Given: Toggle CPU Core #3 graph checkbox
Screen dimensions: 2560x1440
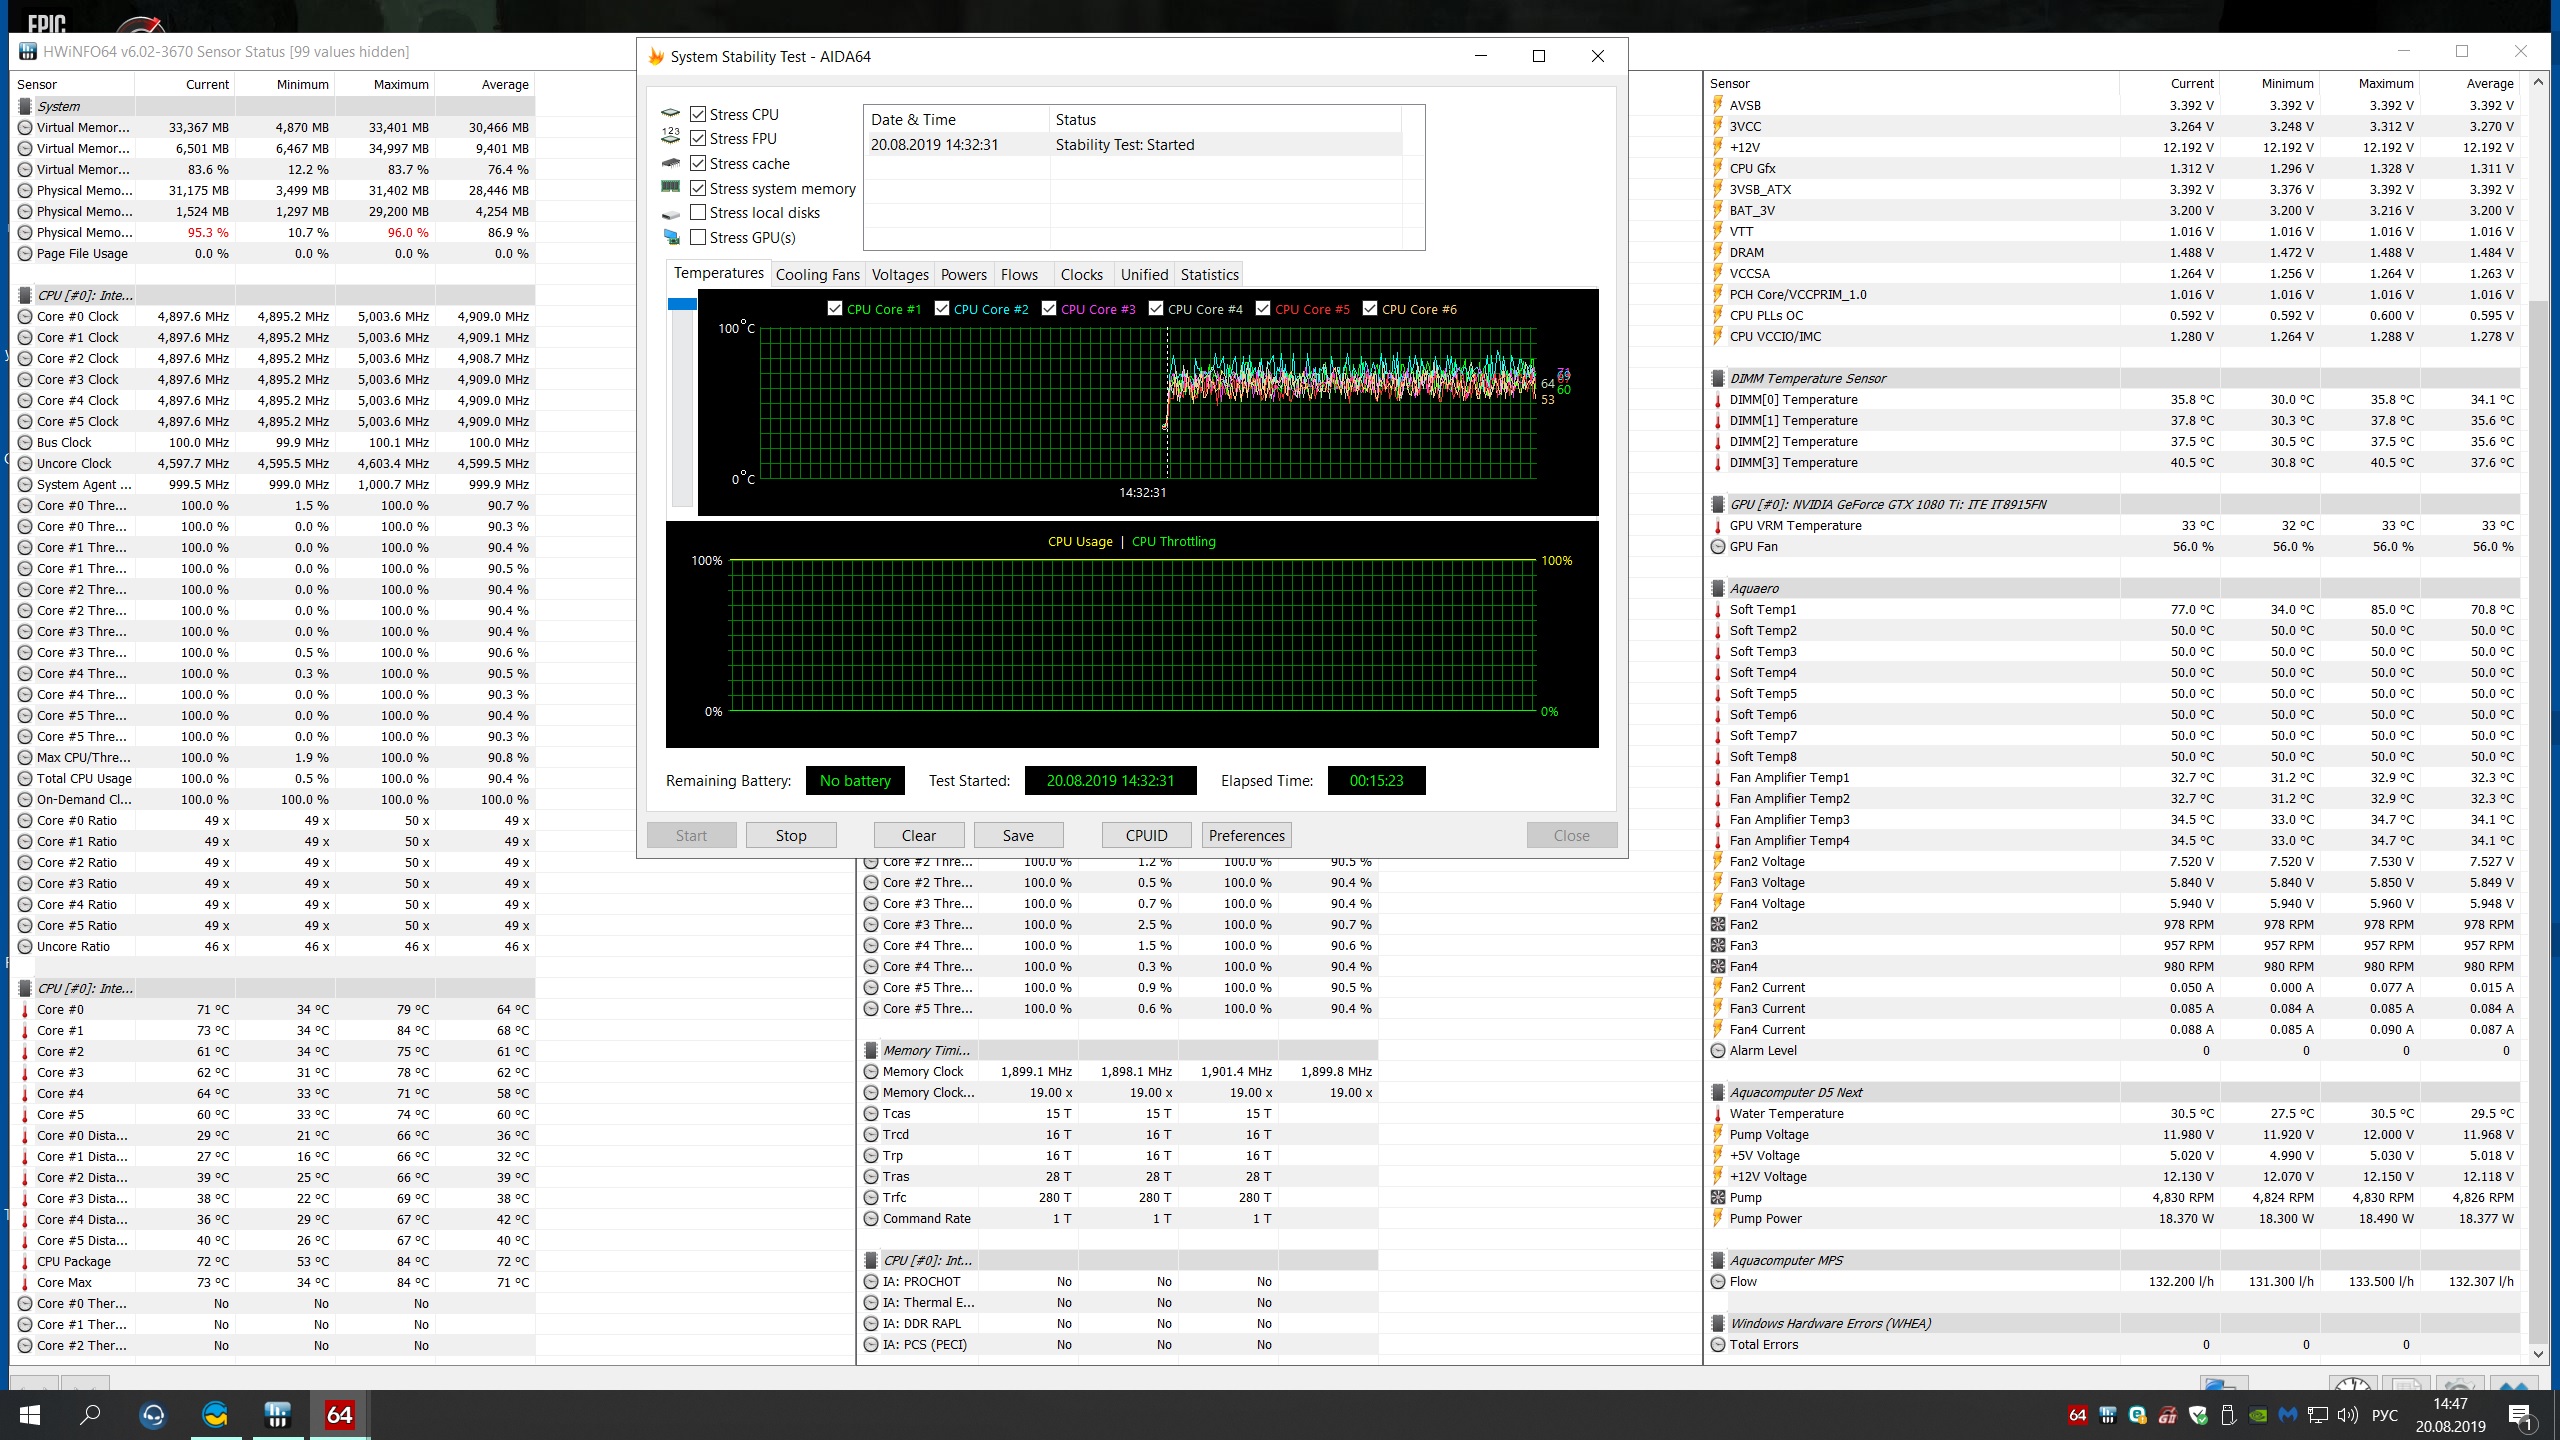Looking at the screenshot, I should [x=1049, y=309].
